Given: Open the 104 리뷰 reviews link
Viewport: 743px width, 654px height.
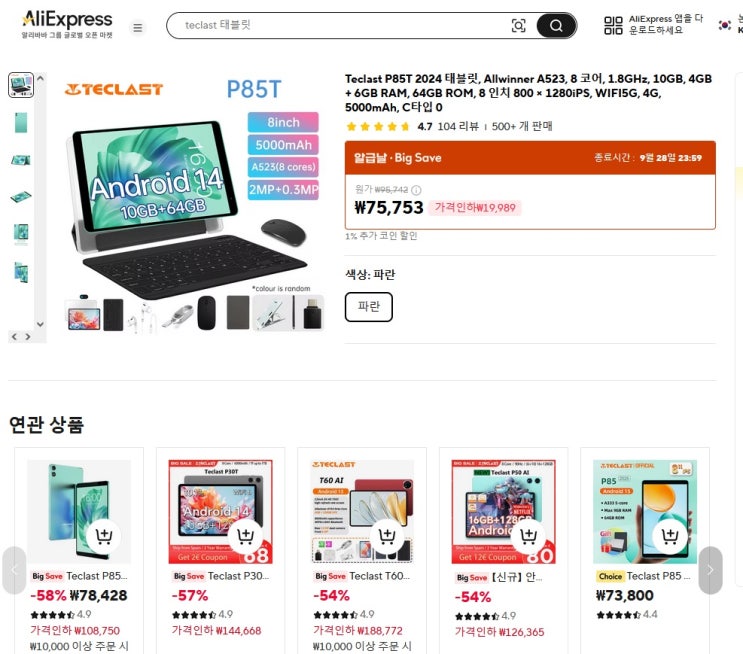Looking at the screenshot, I should 458,127.
